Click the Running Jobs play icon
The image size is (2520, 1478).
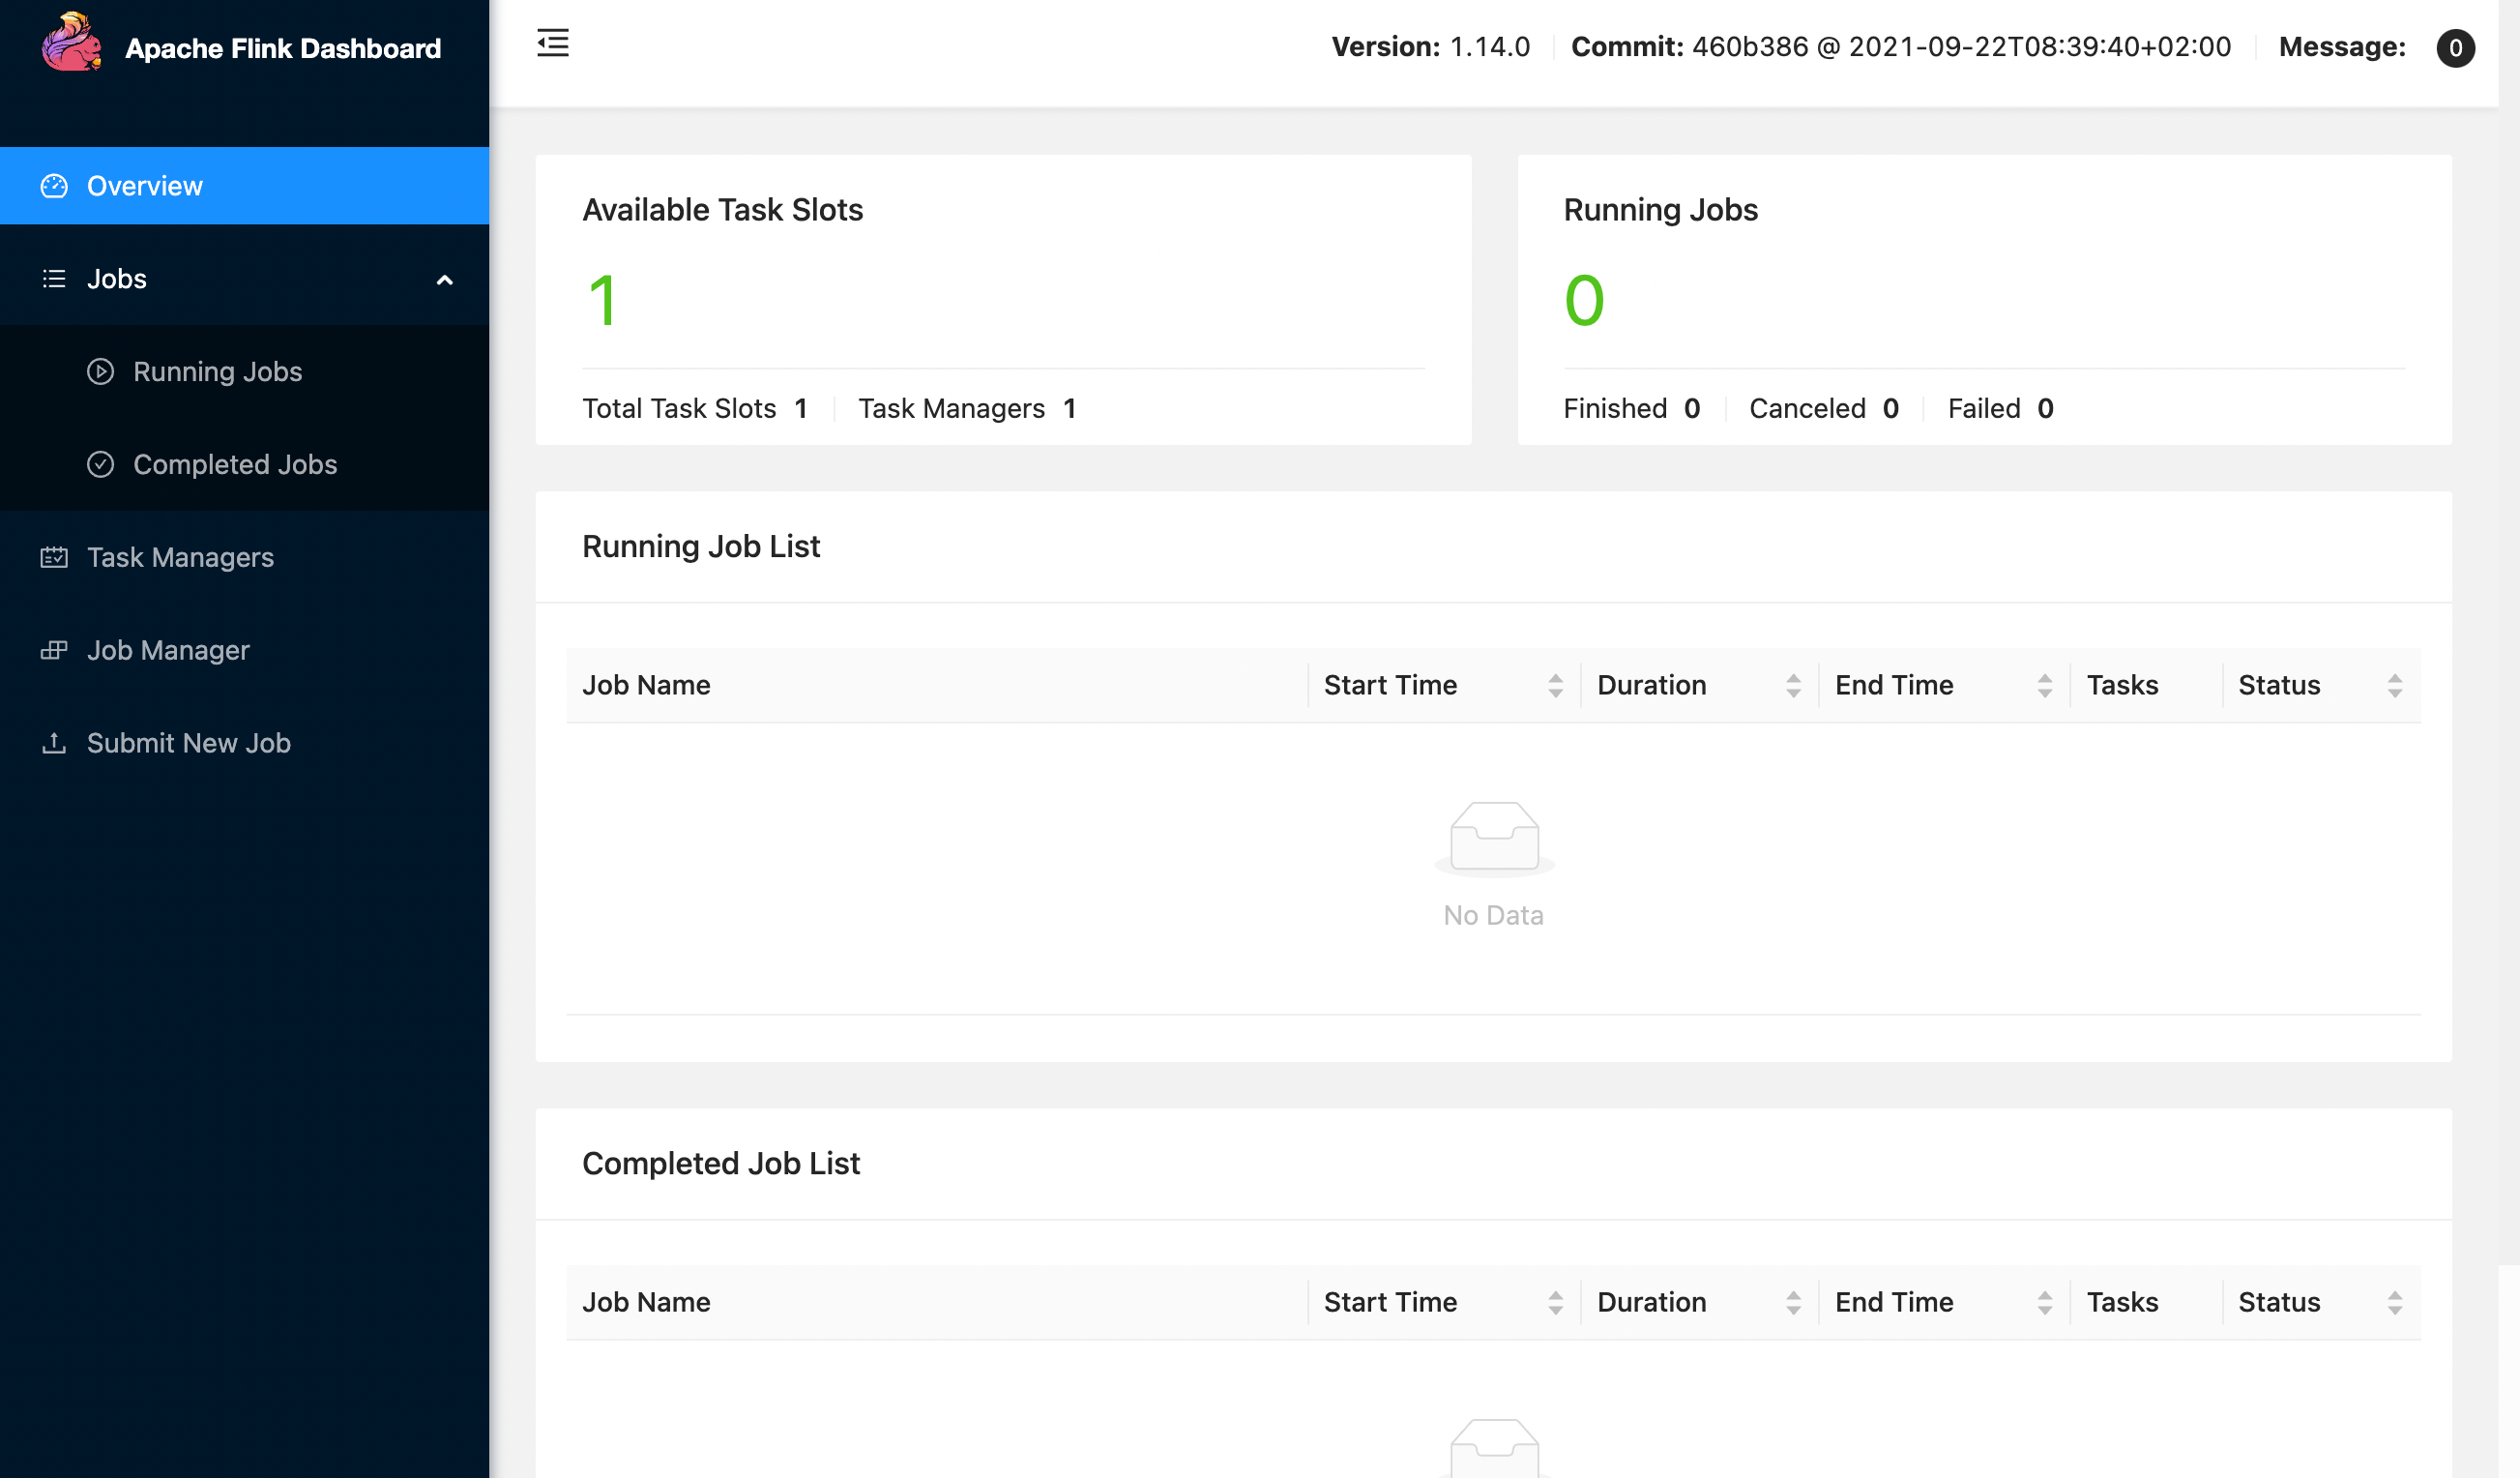point(100,371)
